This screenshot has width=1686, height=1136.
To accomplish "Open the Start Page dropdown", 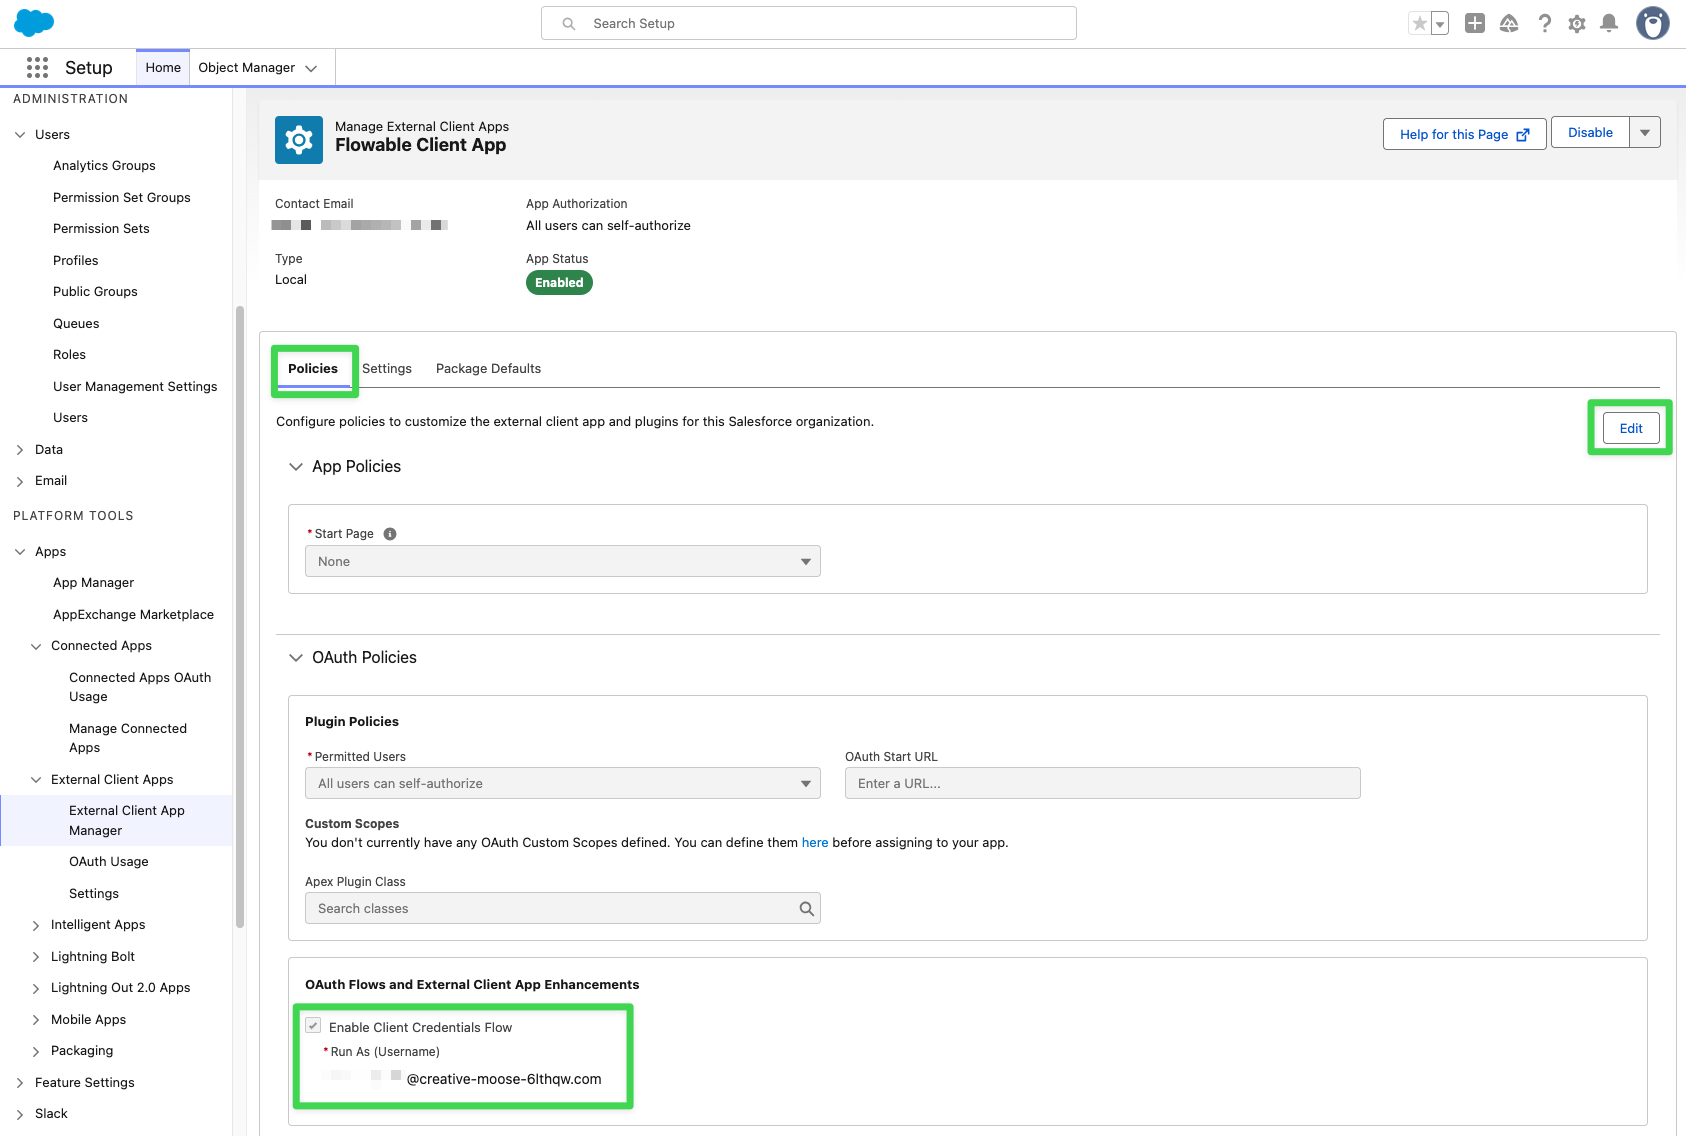I will click(805, 561).
